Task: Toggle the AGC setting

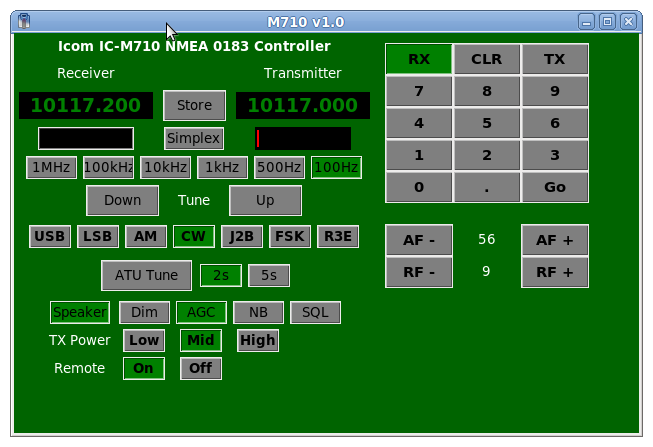Action: [x=201, y=312]
